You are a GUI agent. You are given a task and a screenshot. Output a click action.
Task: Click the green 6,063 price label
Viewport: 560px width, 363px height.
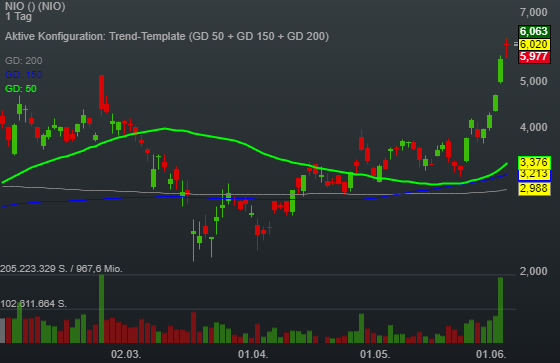[534, 31]
